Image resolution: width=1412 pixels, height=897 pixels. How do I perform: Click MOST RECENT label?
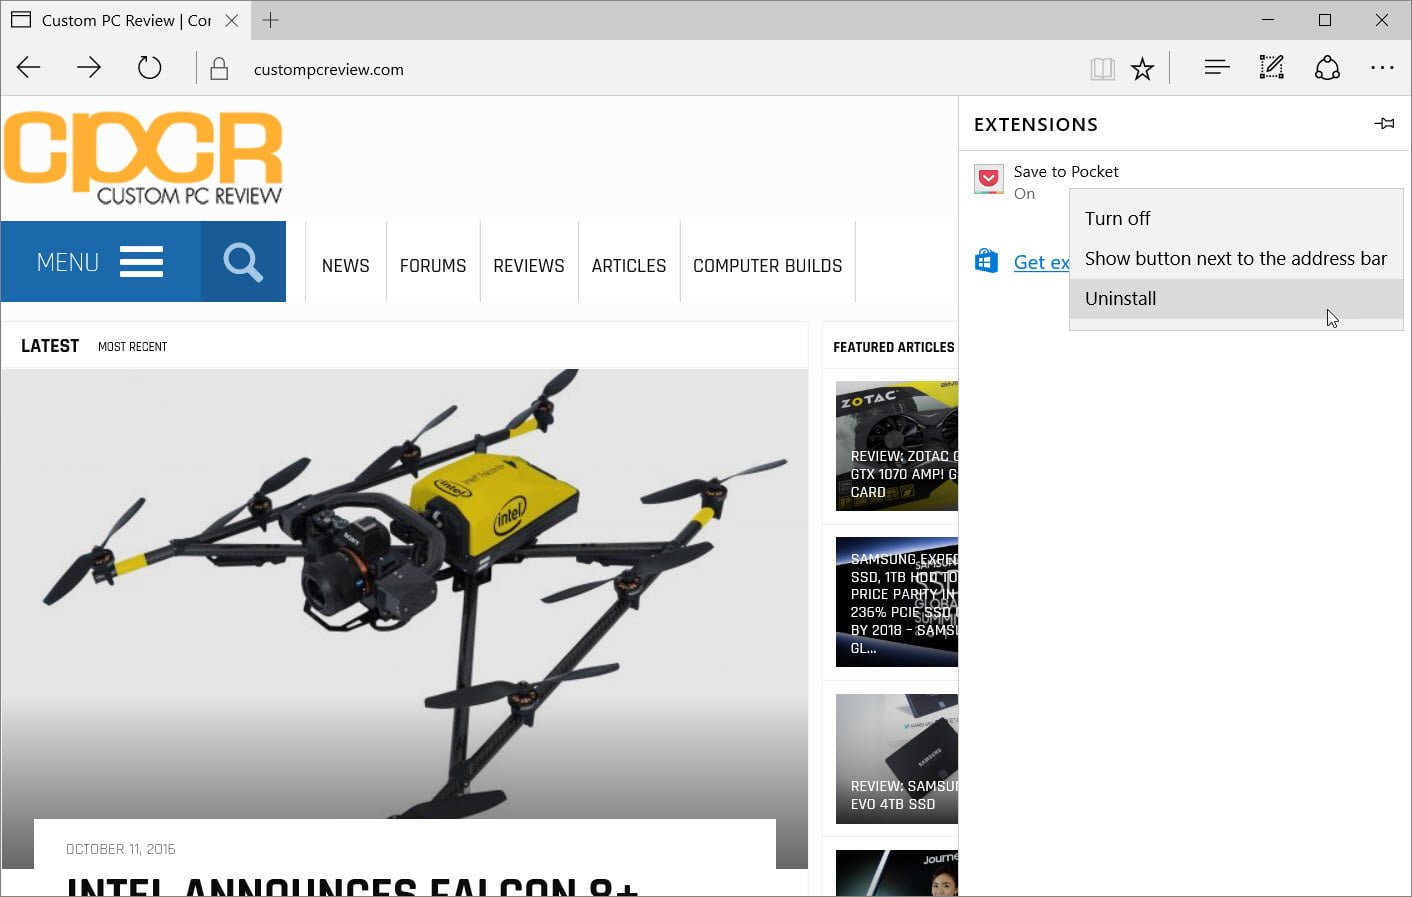[x=132, y=347]
